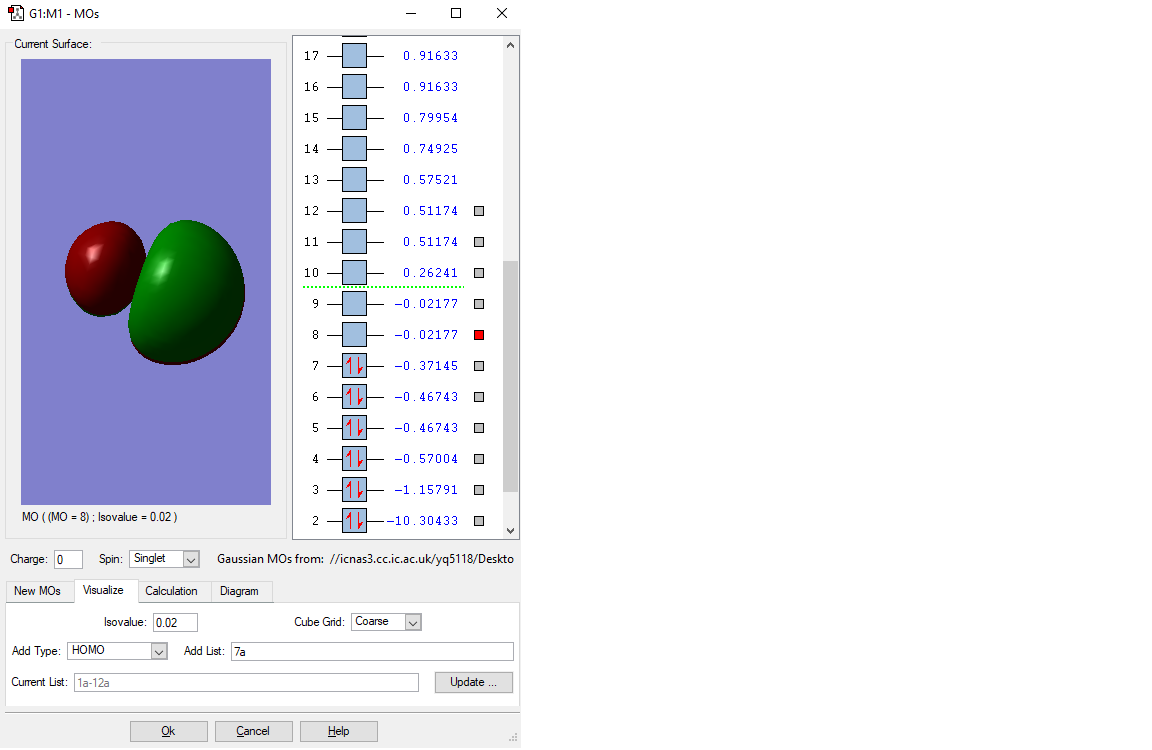Select orbital box for MO 11
This screenshot has height=750, width=1152.
point(354,242)
